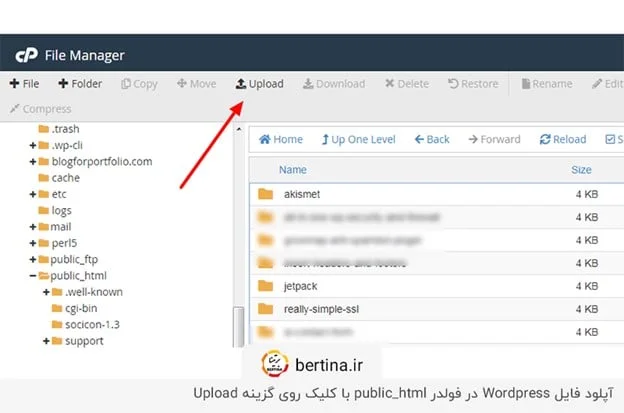The height and width of the screenshot is (413, 624).
Task: Click the Compress tool
Action: (x=40, y=109)
